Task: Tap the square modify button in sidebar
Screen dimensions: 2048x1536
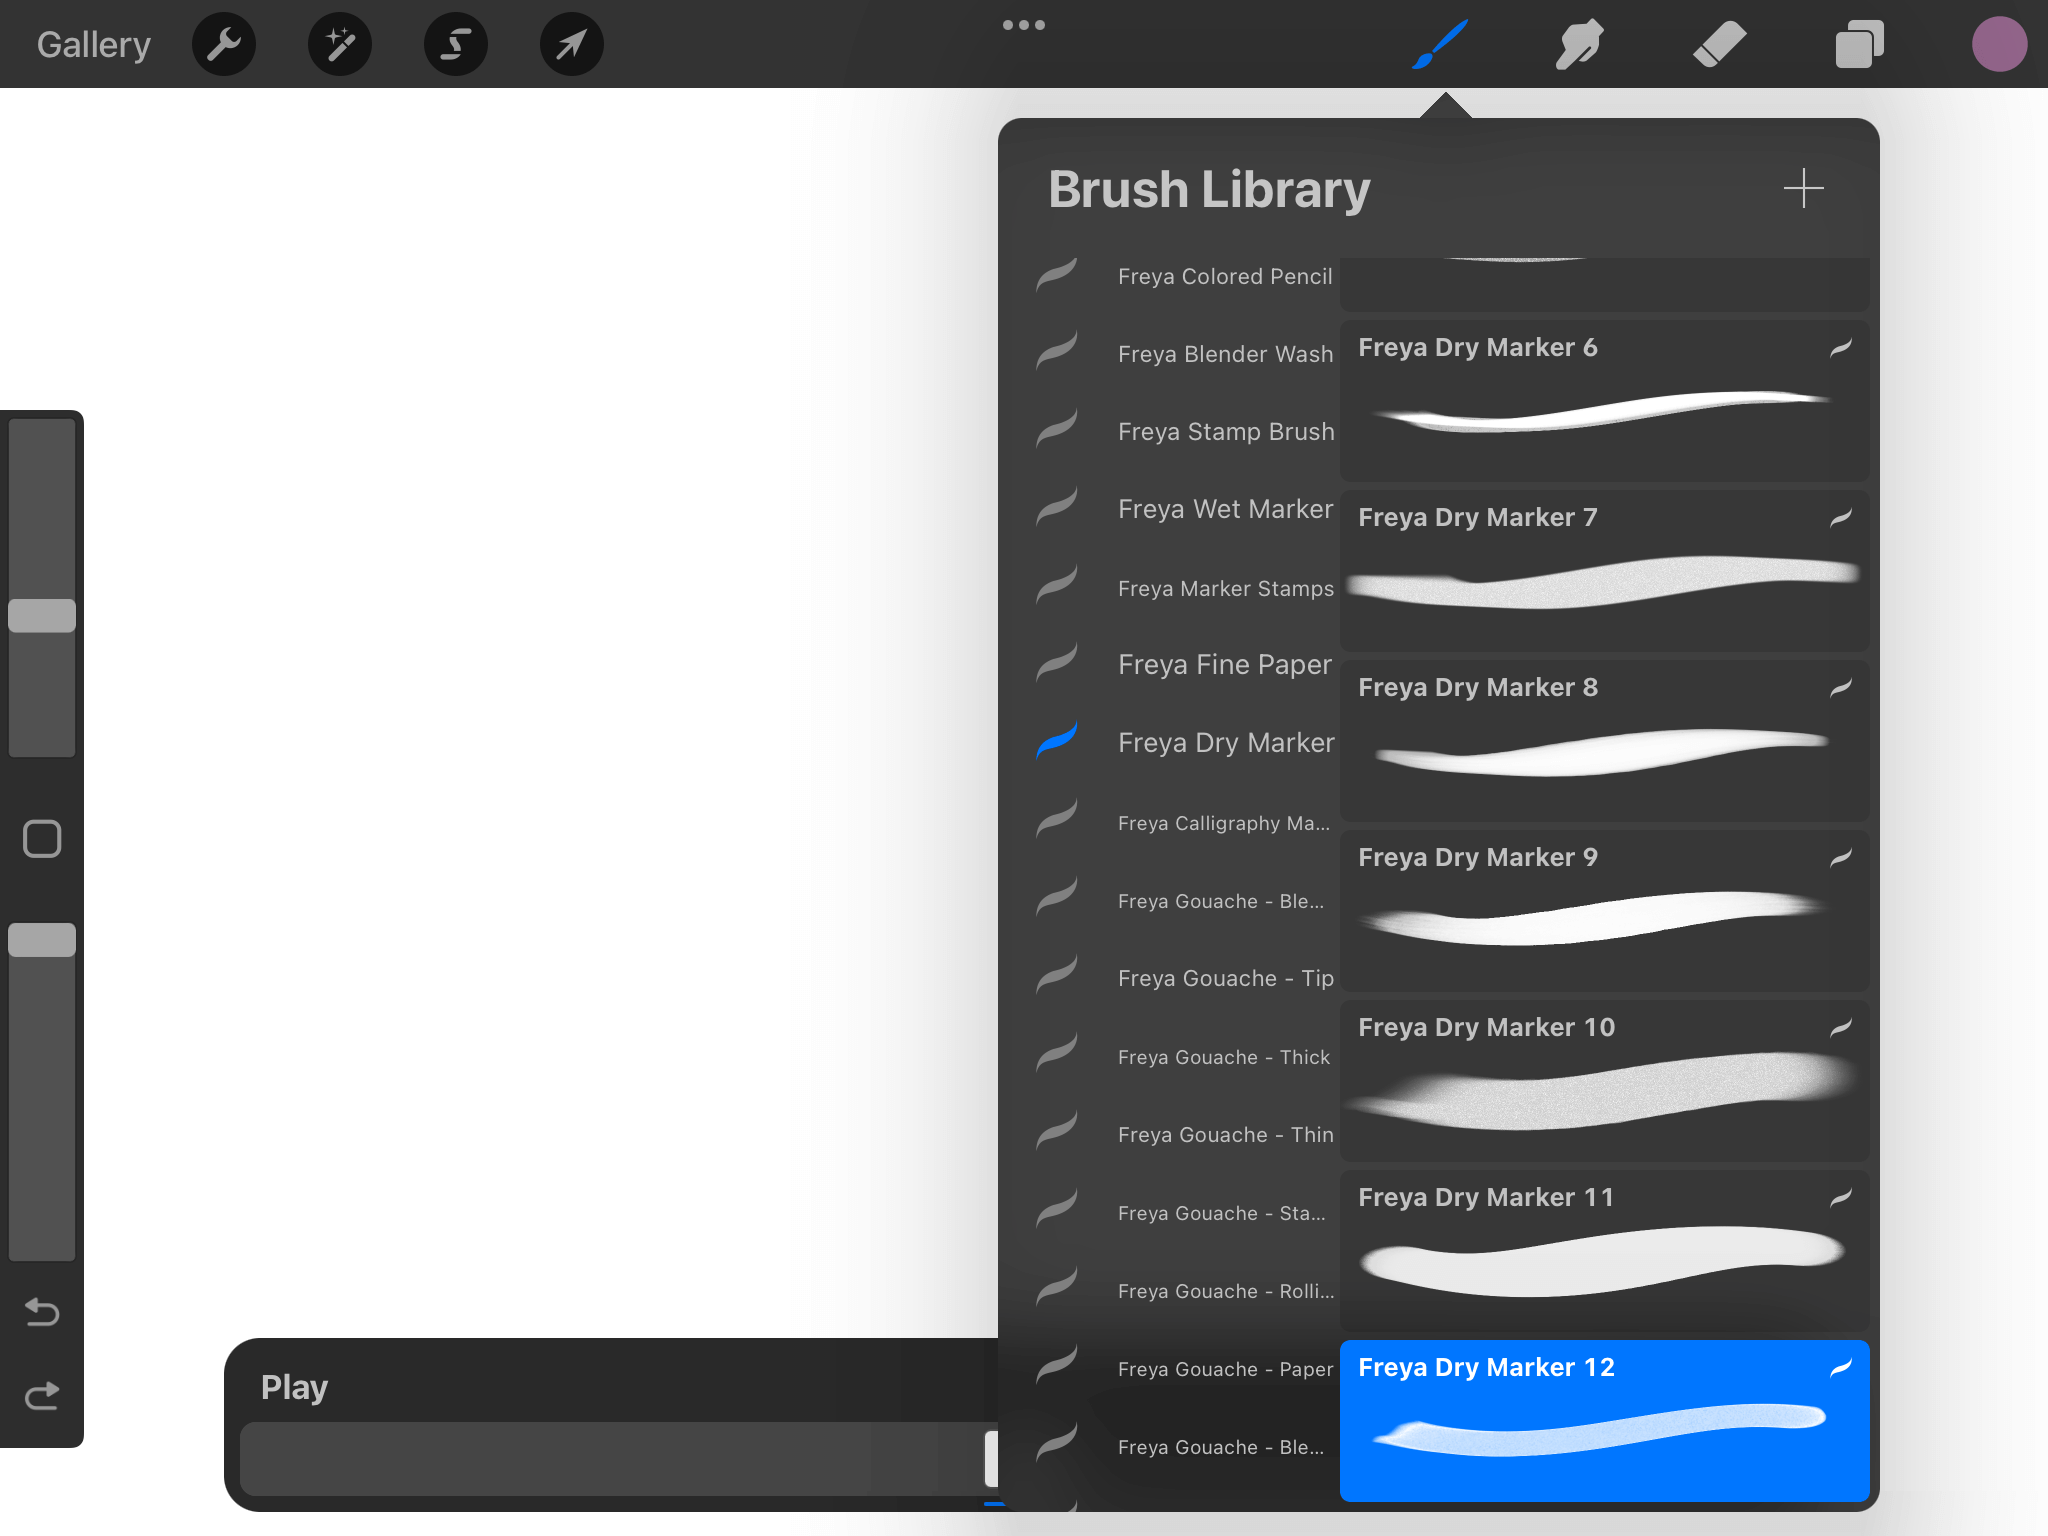Action: point(42,839)
